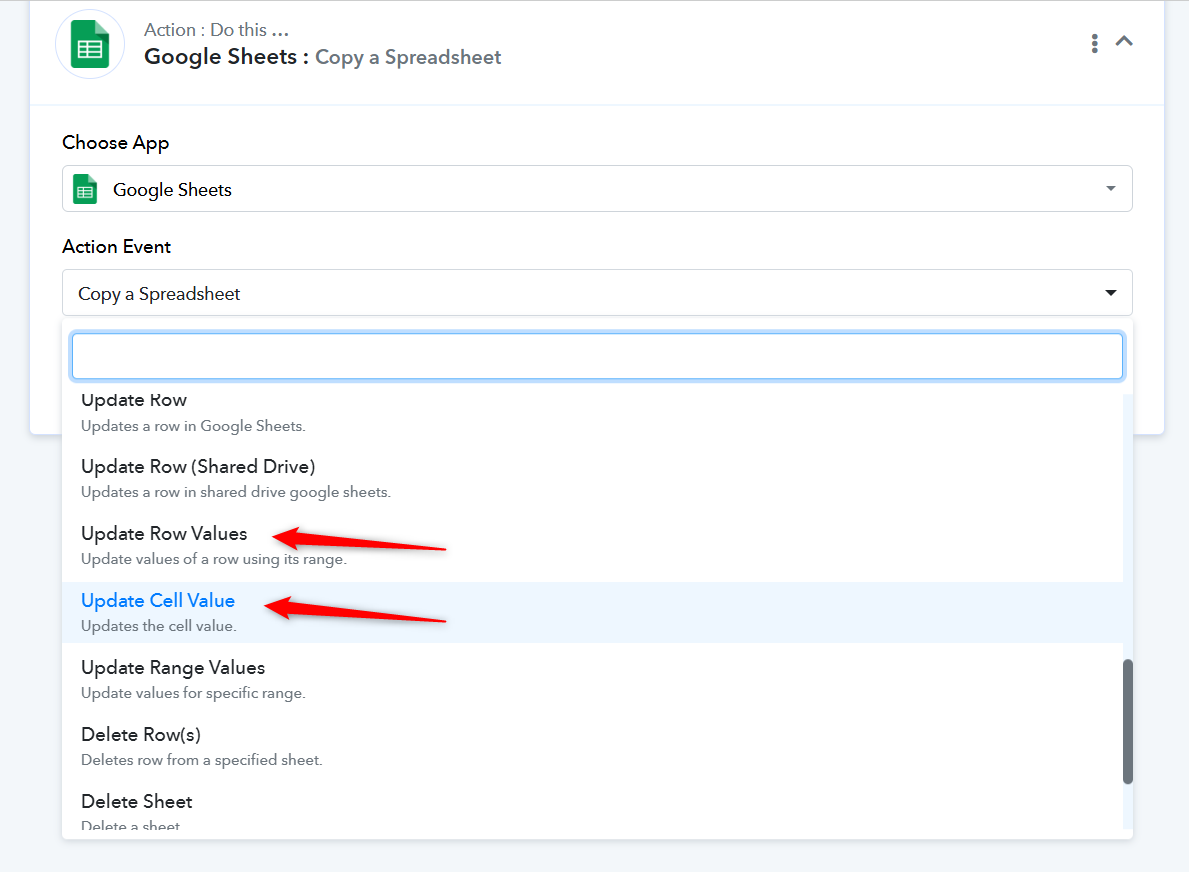Choose Update Row Values action event

click(x=592, y=545)
